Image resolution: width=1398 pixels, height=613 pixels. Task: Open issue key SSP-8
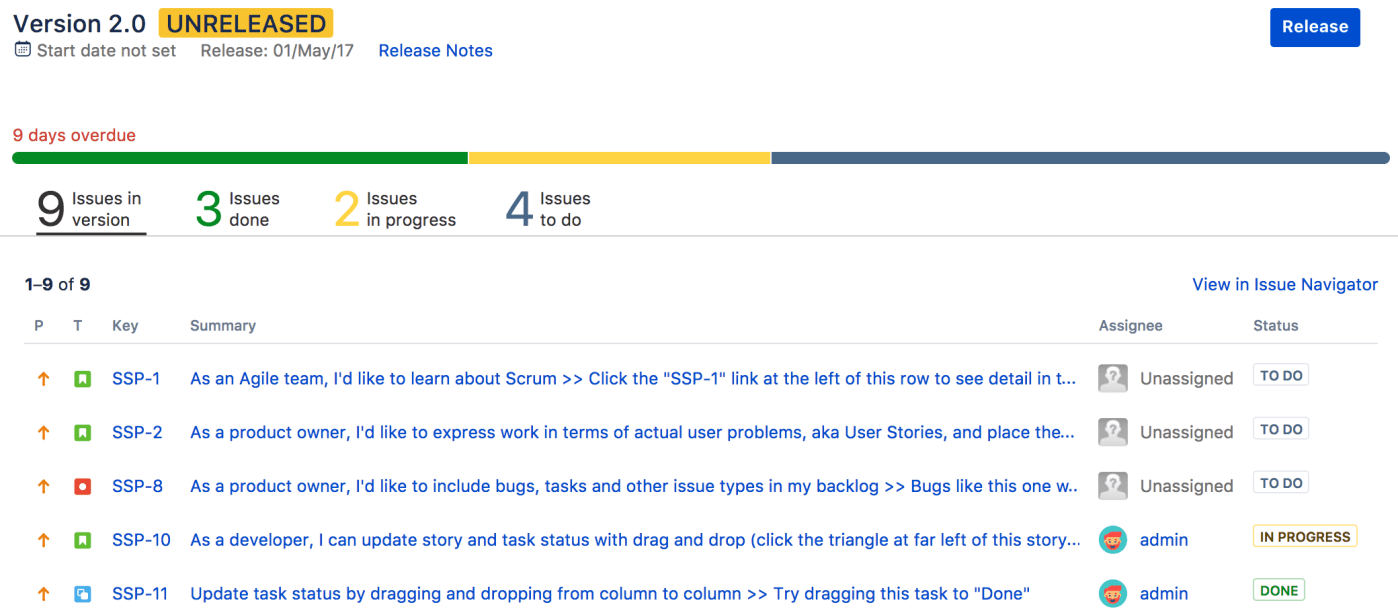click(x=137, y=487)
